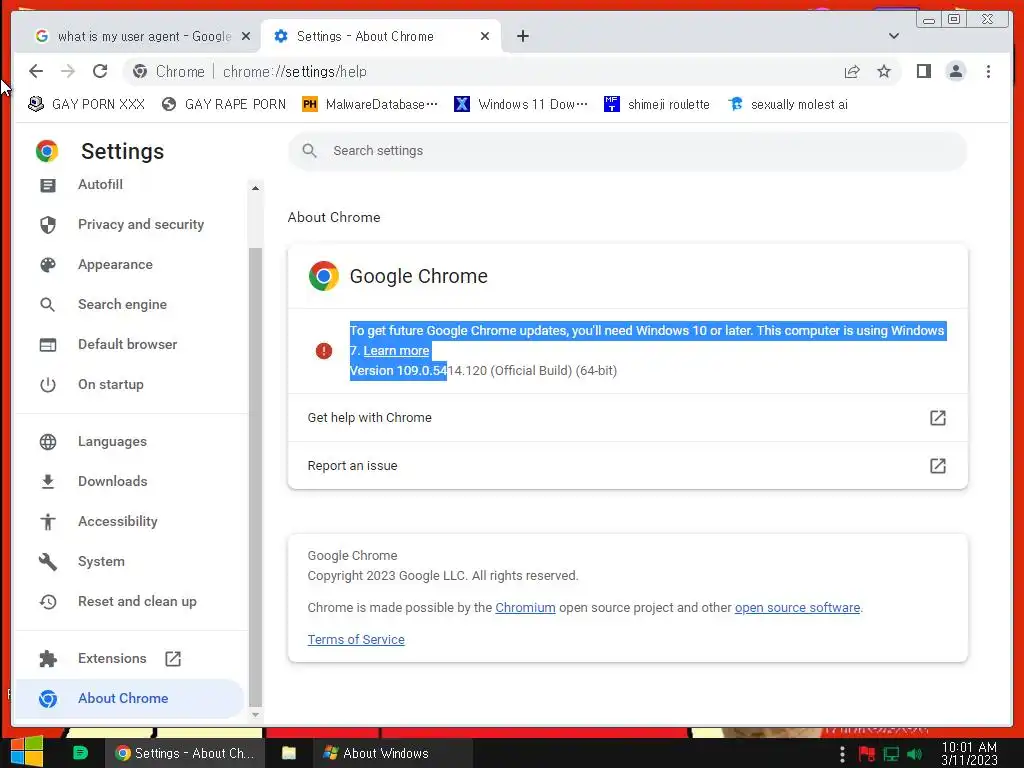This screenshot has height=768, width=1024.
Task: Select the Settings - About Chrome tab
Action: [x=381, y=36]
